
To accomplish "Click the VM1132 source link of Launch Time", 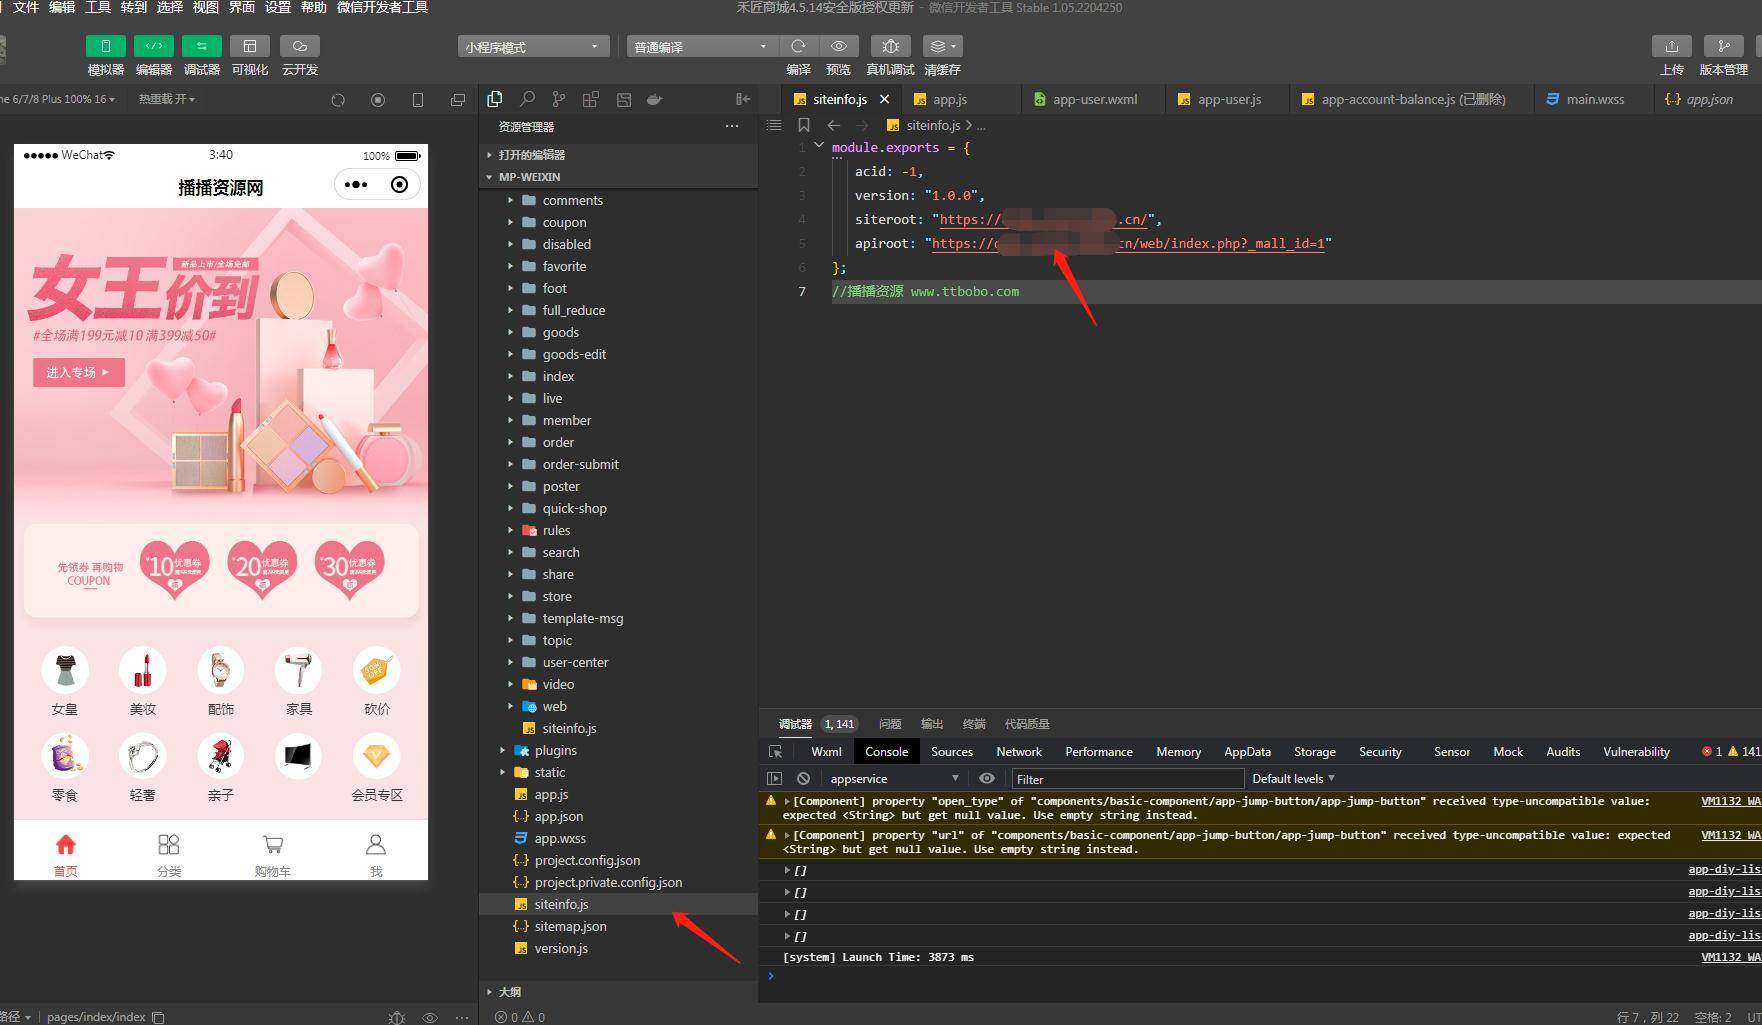I will tap(1729, 957).
